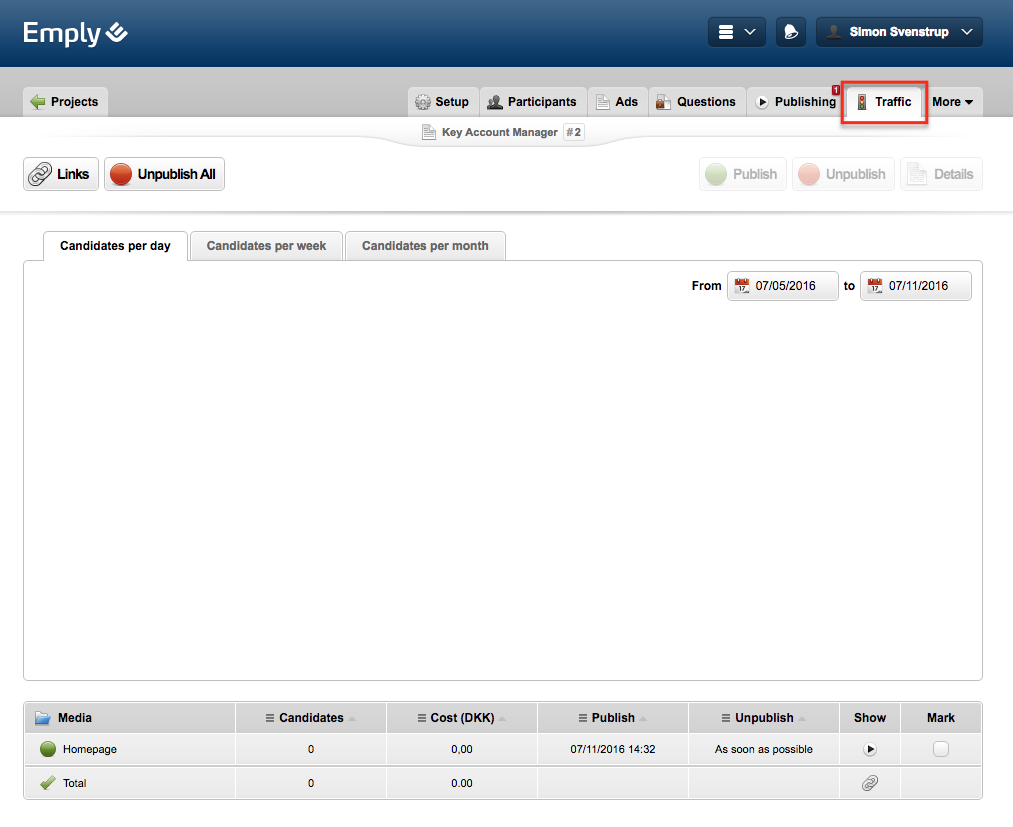Click the Links button
The height and width of the screenshot is (827, 1013).
point(61,174)
